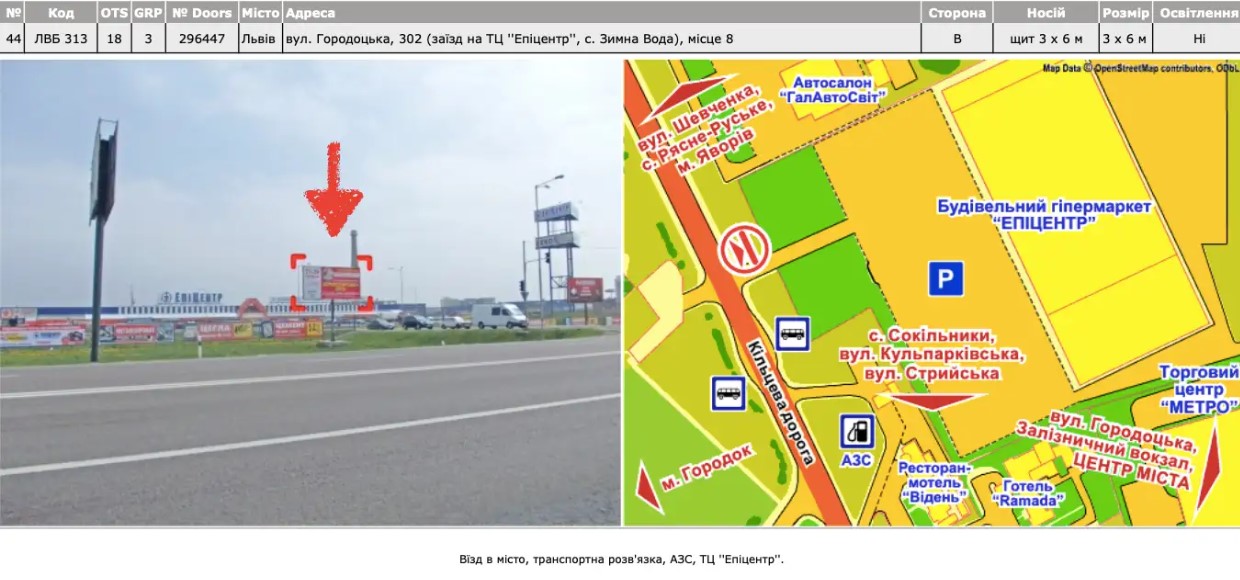
Task: Select the OTS value 18
Action: [114, 39]
